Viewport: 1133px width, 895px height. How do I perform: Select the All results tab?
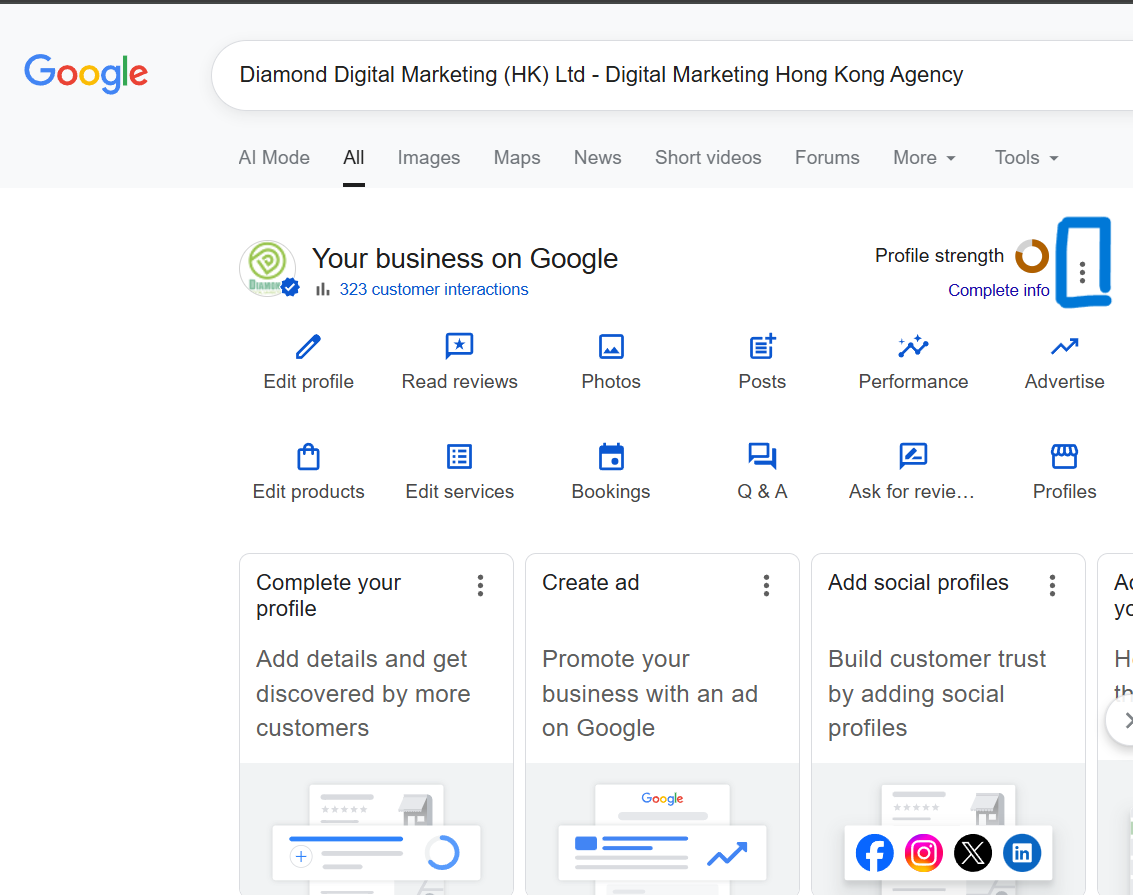pyautogui.click(x=353, y=157)
